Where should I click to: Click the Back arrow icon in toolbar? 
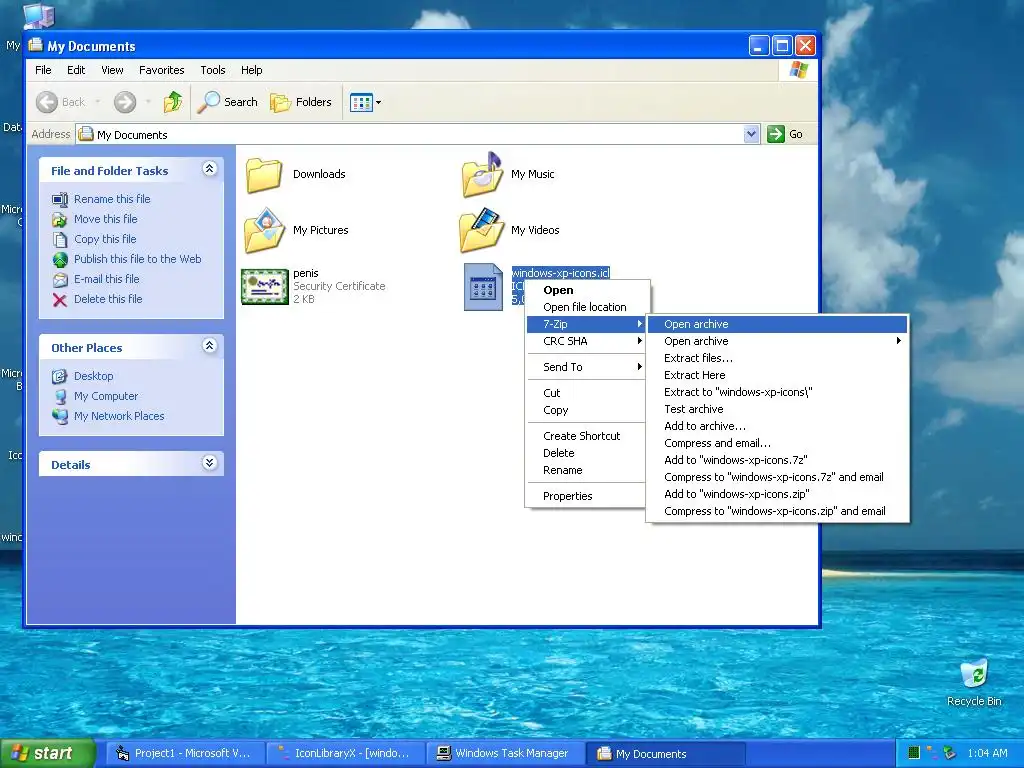pyautogui.click(x=47, y=102)
